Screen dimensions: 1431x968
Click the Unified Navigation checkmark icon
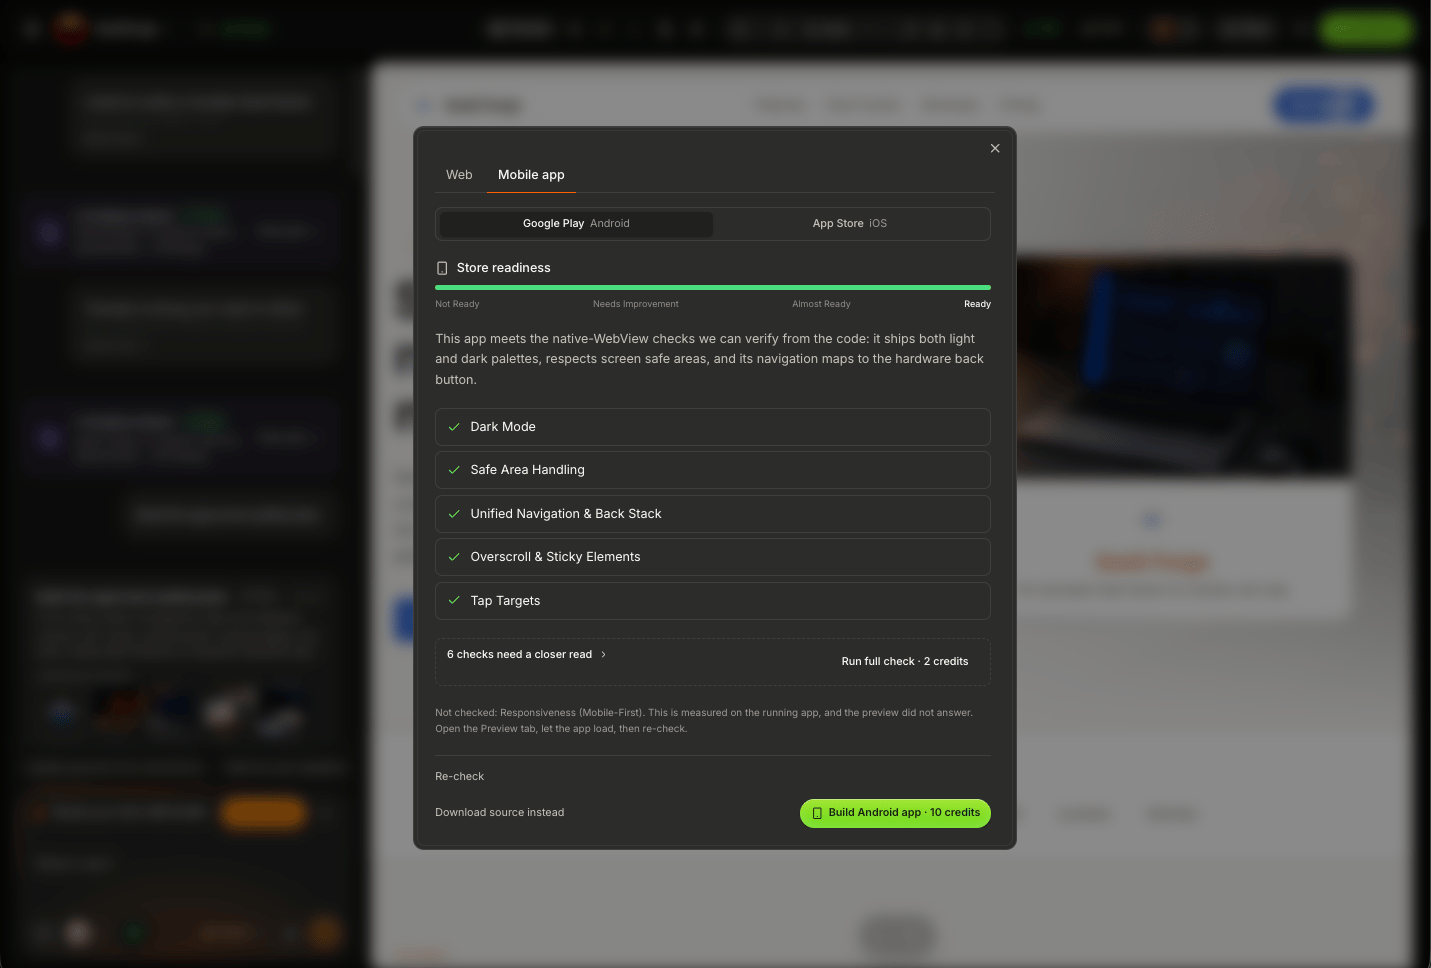(454, 514)
